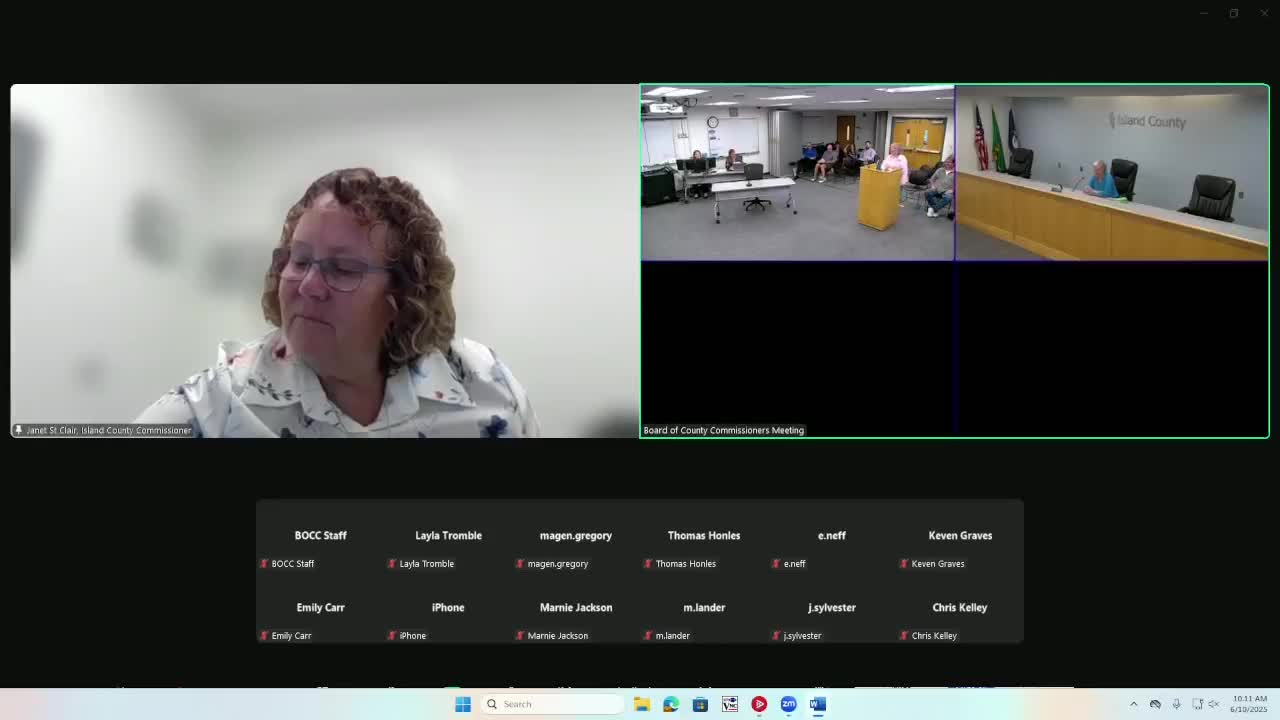This screenshot has width=1280, height=720.
Task: Click the pin icon beside Janet St Clair's name
Action: coord(18,430)
